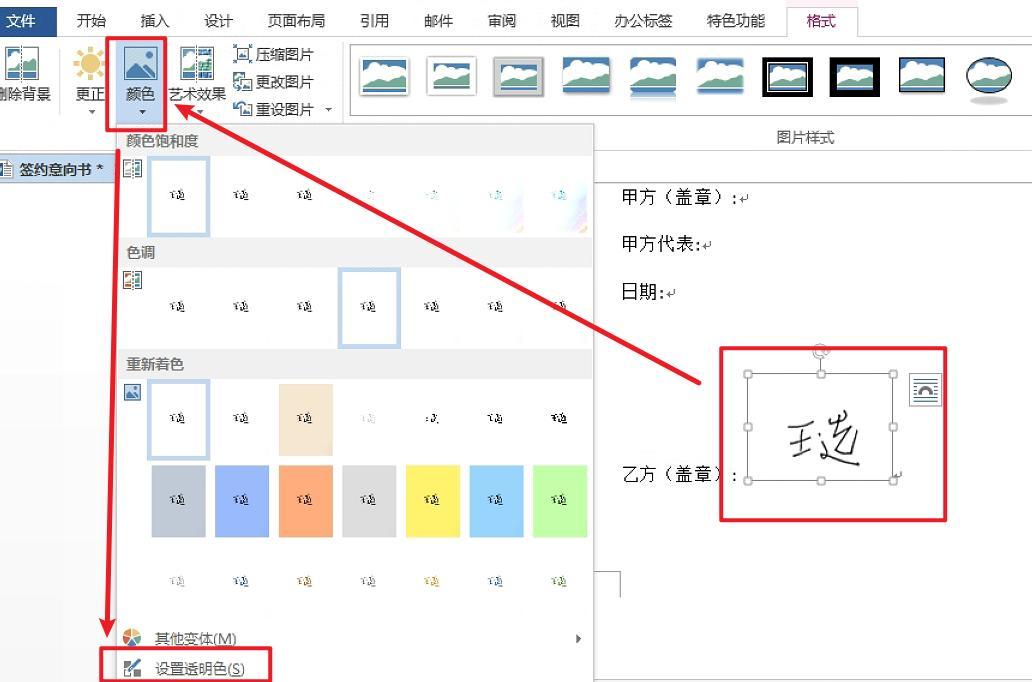Open the layout options icon beside signature
This screenshot has height=682, width=1032.
(925, 390)
